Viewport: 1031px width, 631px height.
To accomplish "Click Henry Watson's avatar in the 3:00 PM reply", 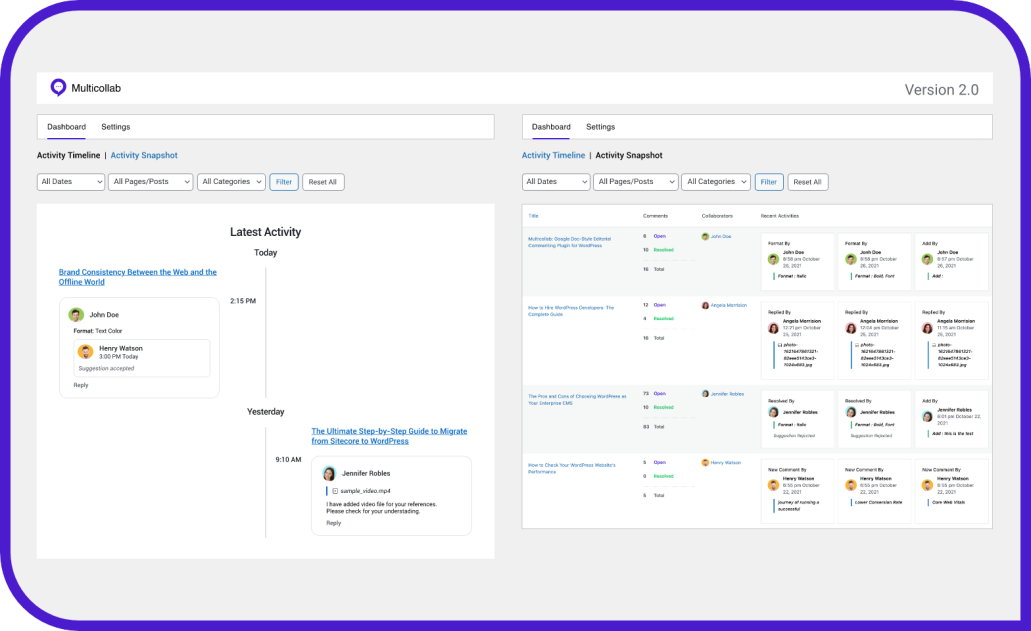I will (x=85, y=352).
